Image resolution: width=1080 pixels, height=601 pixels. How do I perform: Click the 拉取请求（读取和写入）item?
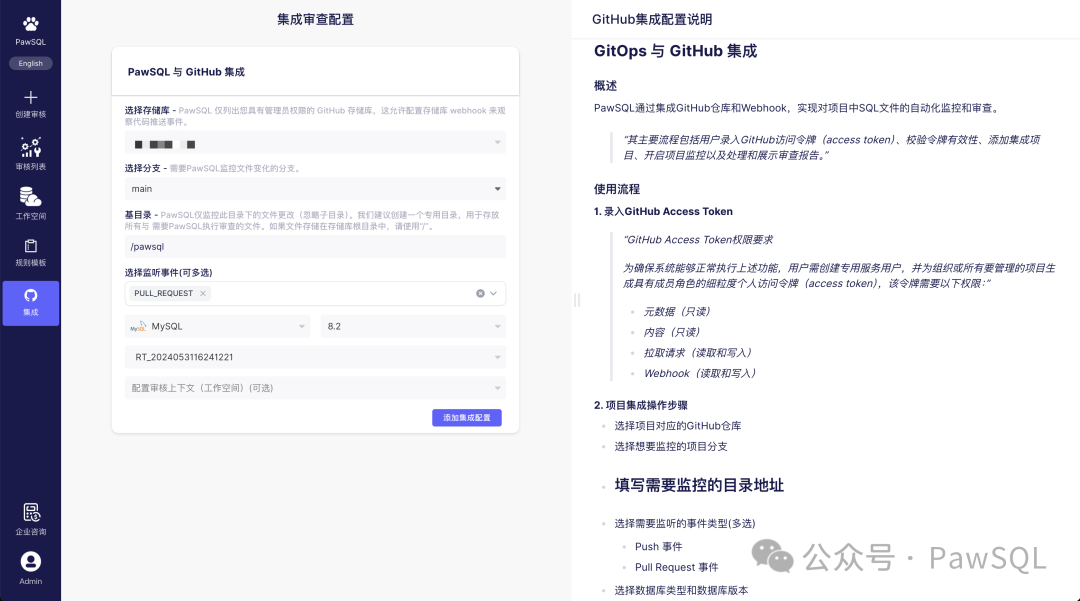697,352
